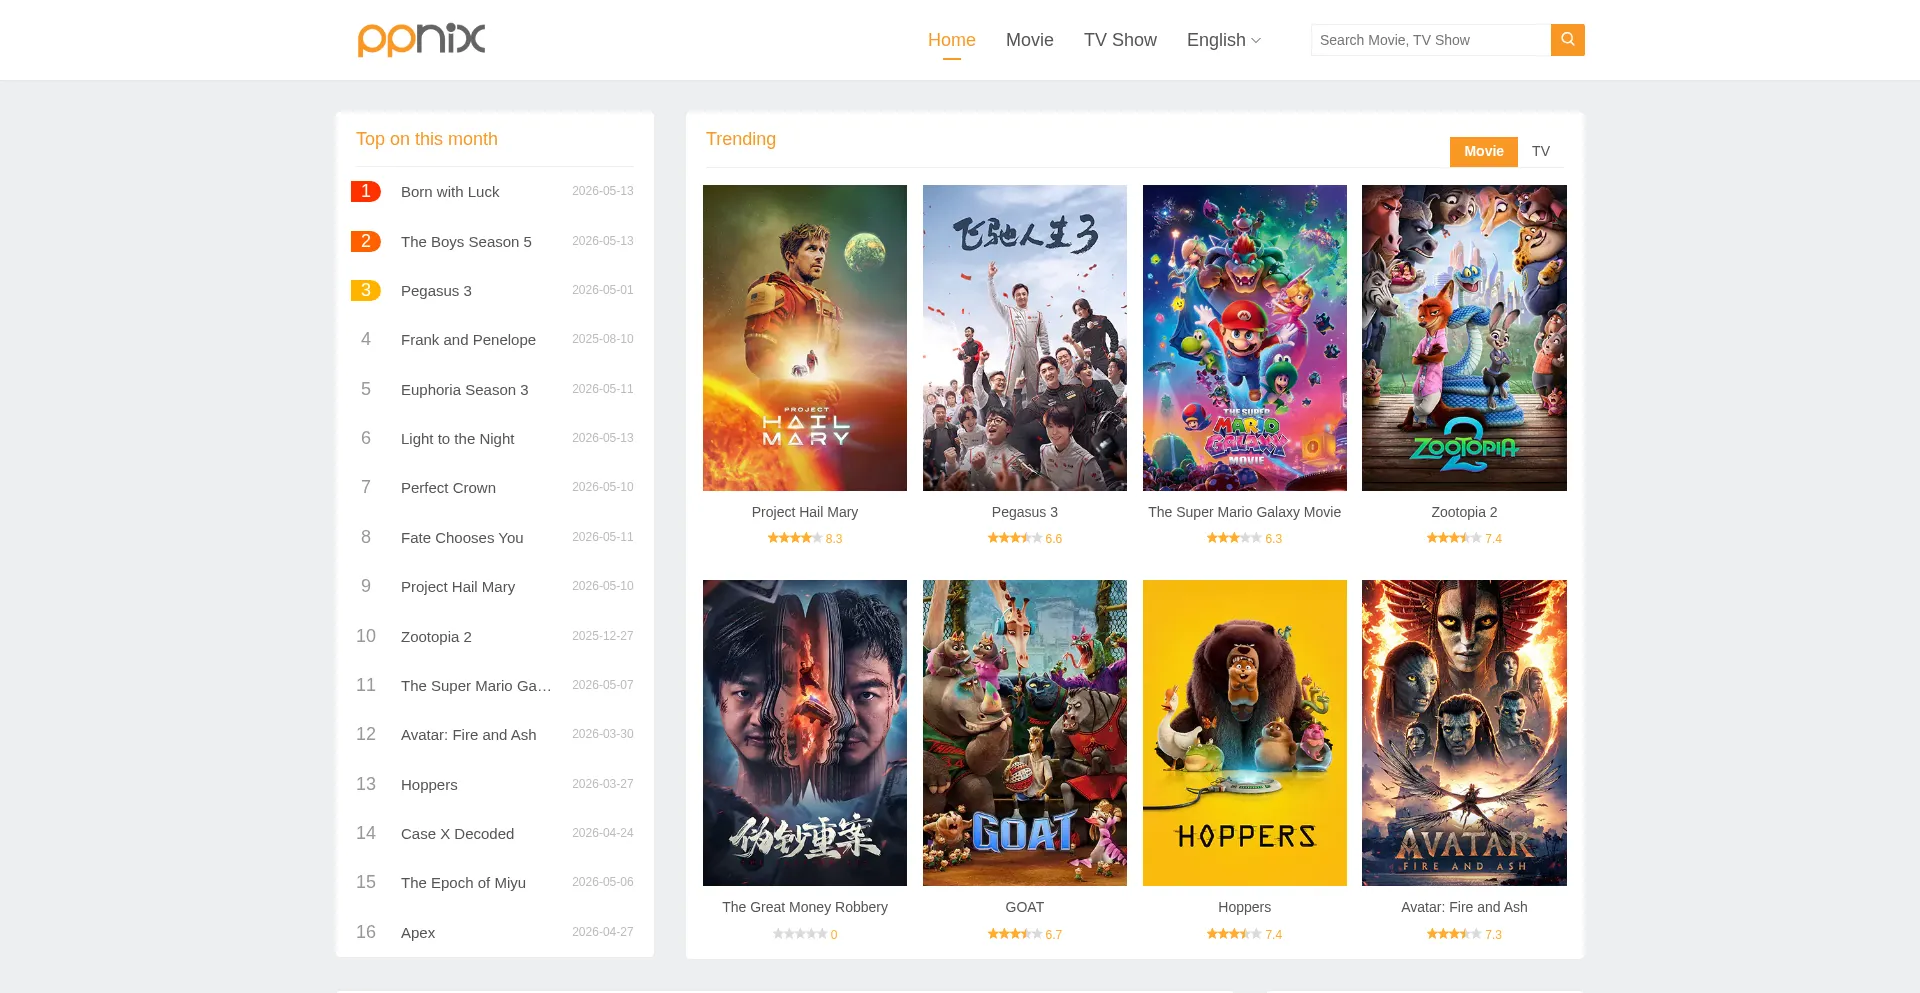1920x993 pixels.
Task: Open the Hoppers movie poster
Action: tap(1244, 733)
